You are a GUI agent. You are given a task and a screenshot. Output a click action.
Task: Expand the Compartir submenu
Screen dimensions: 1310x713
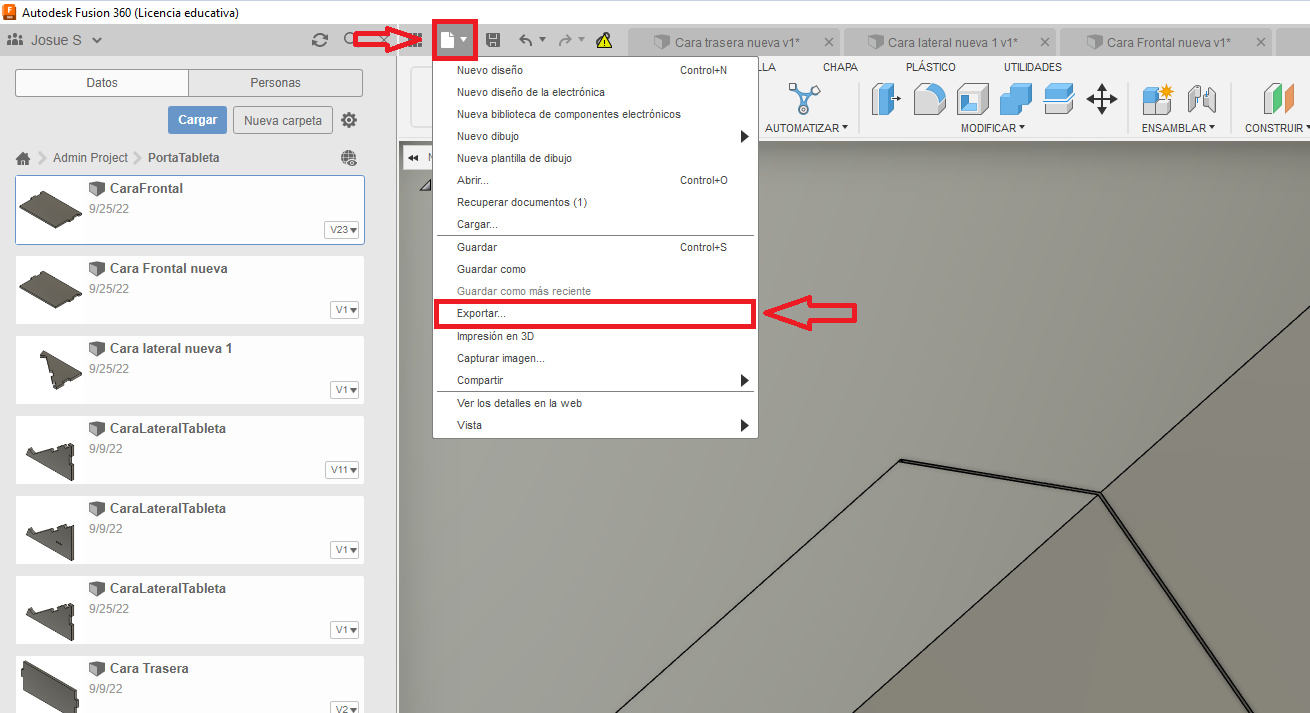744,380
